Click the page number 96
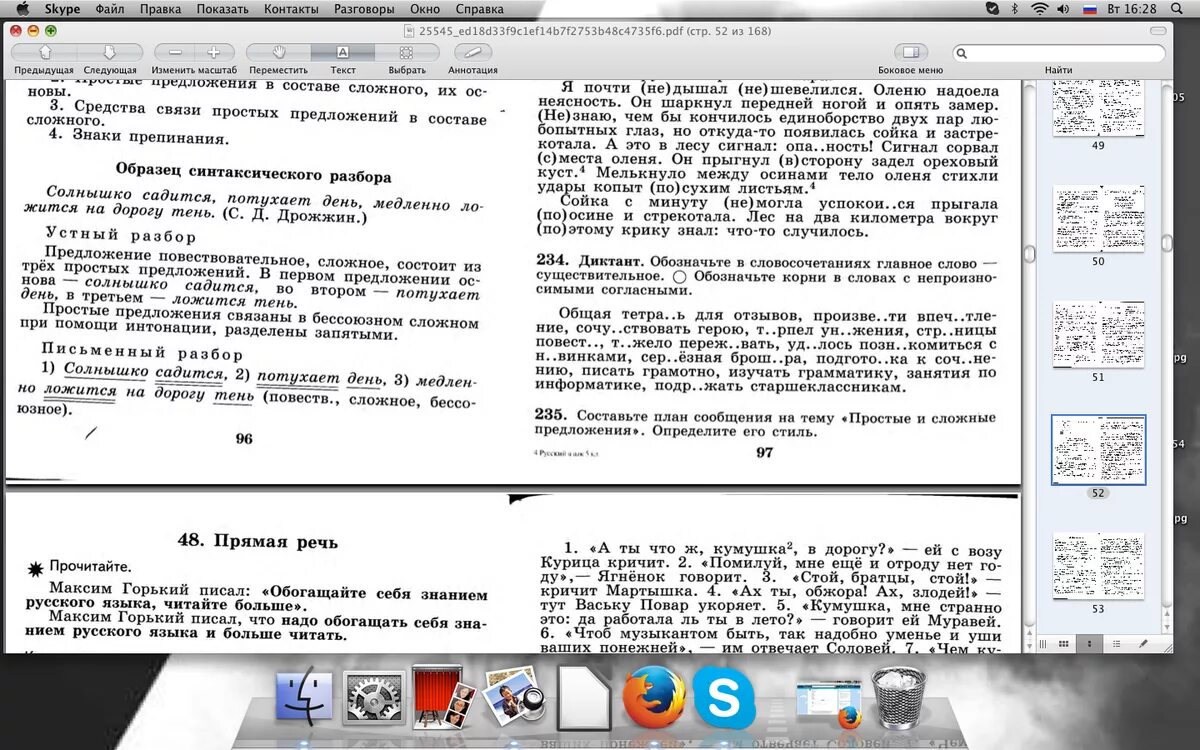The height and width of the screenshot is (750, 1200). 244,439
